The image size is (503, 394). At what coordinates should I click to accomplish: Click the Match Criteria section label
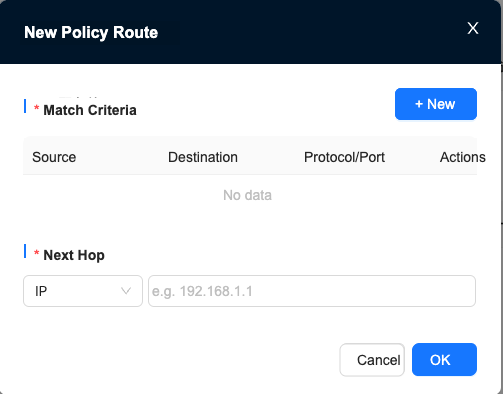90,110
